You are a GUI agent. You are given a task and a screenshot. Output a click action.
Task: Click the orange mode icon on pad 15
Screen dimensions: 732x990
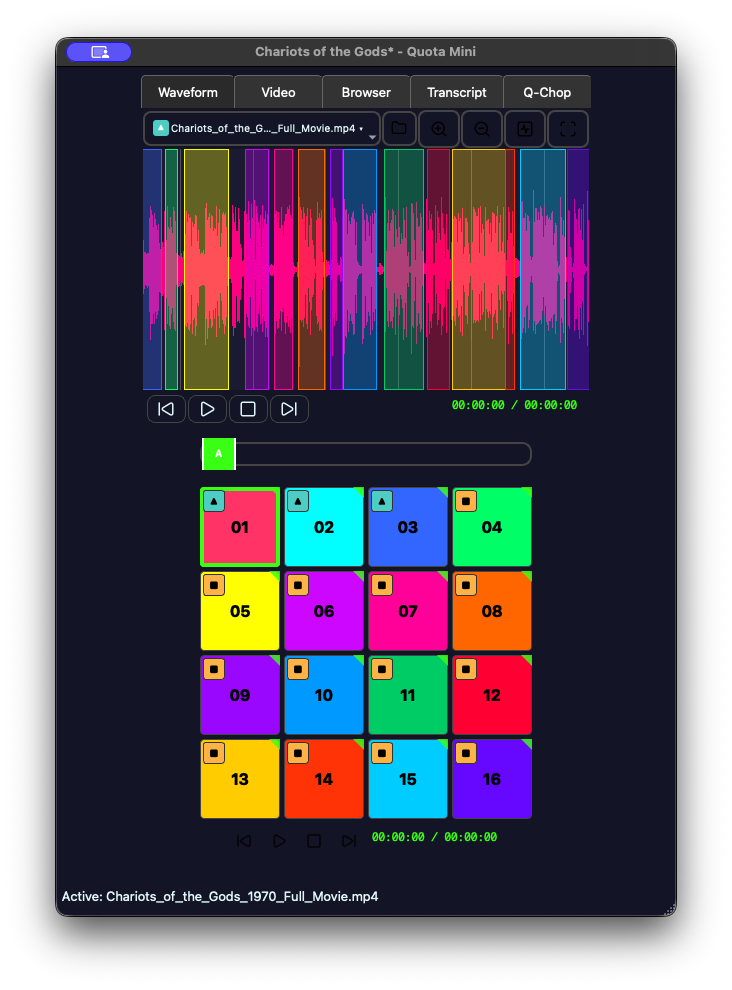[x=382, y=753]
